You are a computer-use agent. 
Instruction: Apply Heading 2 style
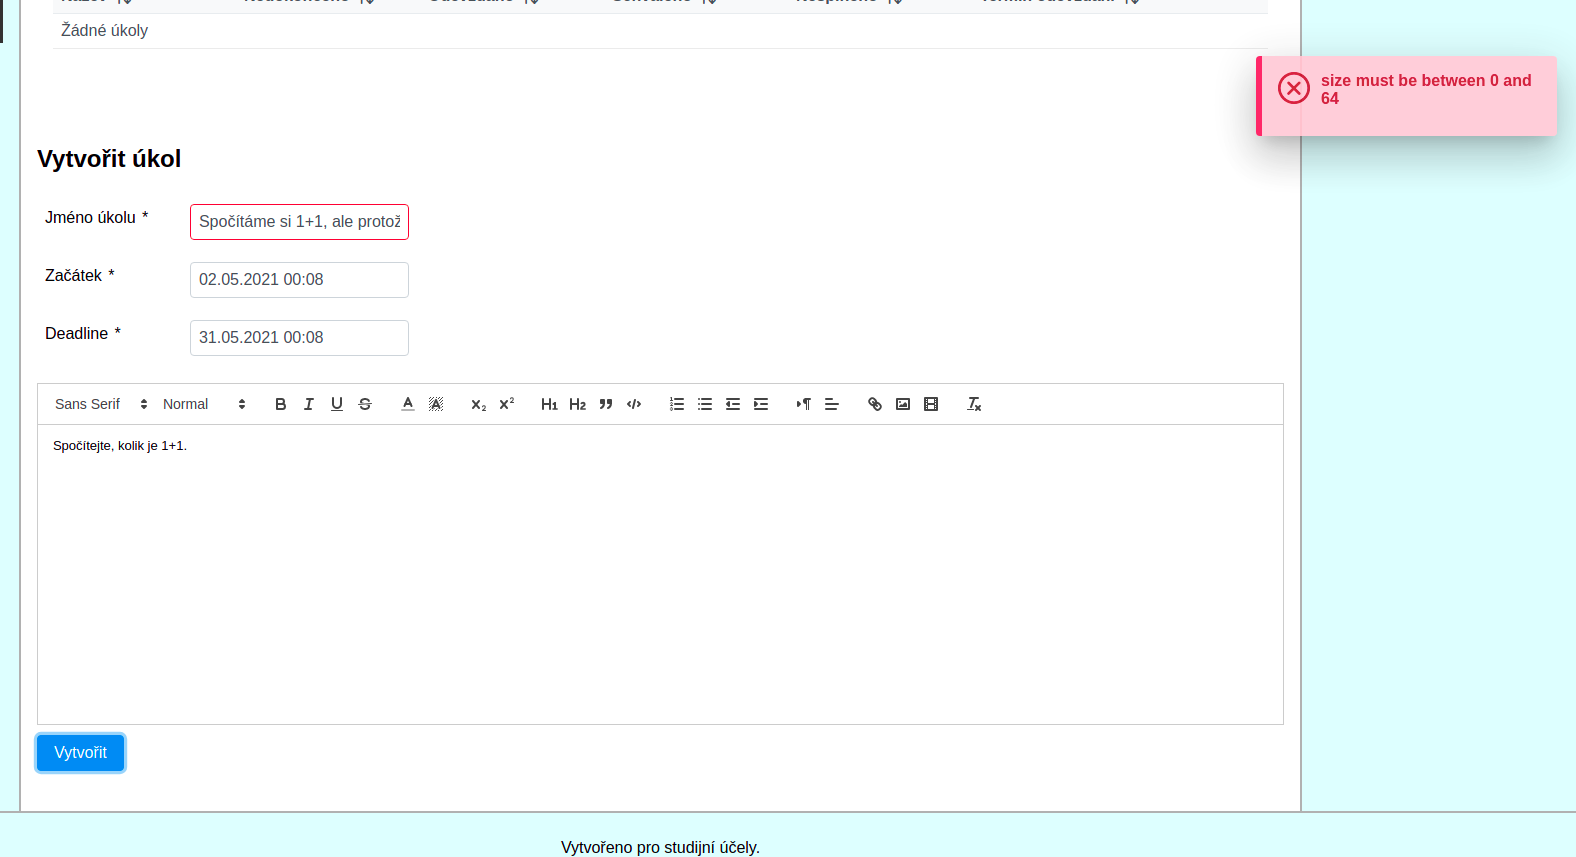pyautogui.click(x=578, y=404)
